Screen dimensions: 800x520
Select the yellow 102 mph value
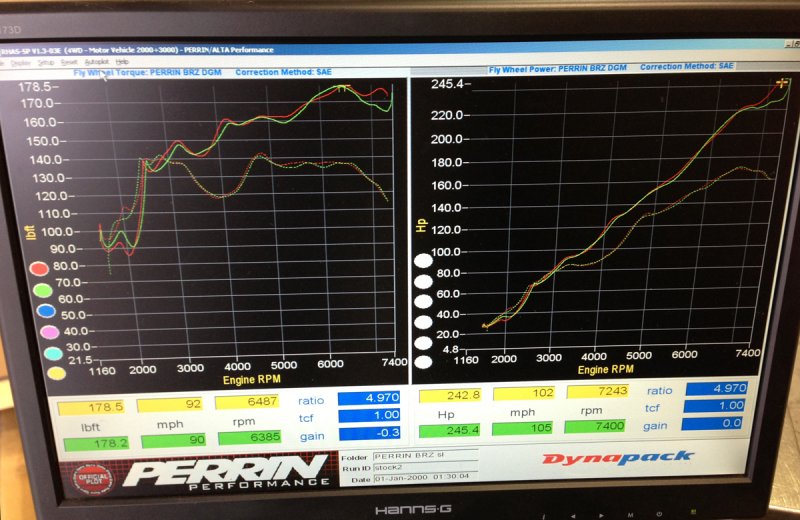point(524,393)
